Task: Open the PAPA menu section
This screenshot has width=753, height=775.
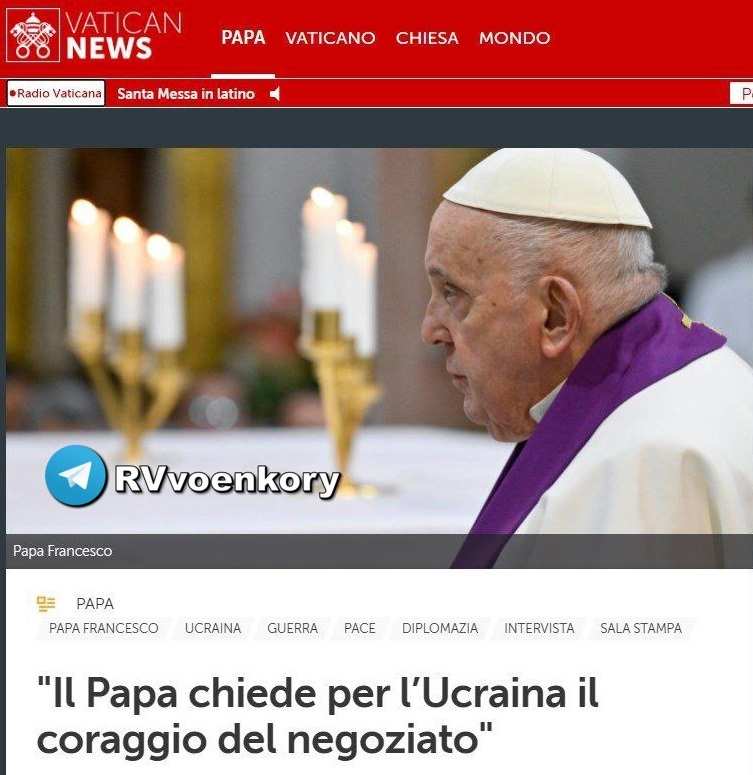Action: [243, 38]
